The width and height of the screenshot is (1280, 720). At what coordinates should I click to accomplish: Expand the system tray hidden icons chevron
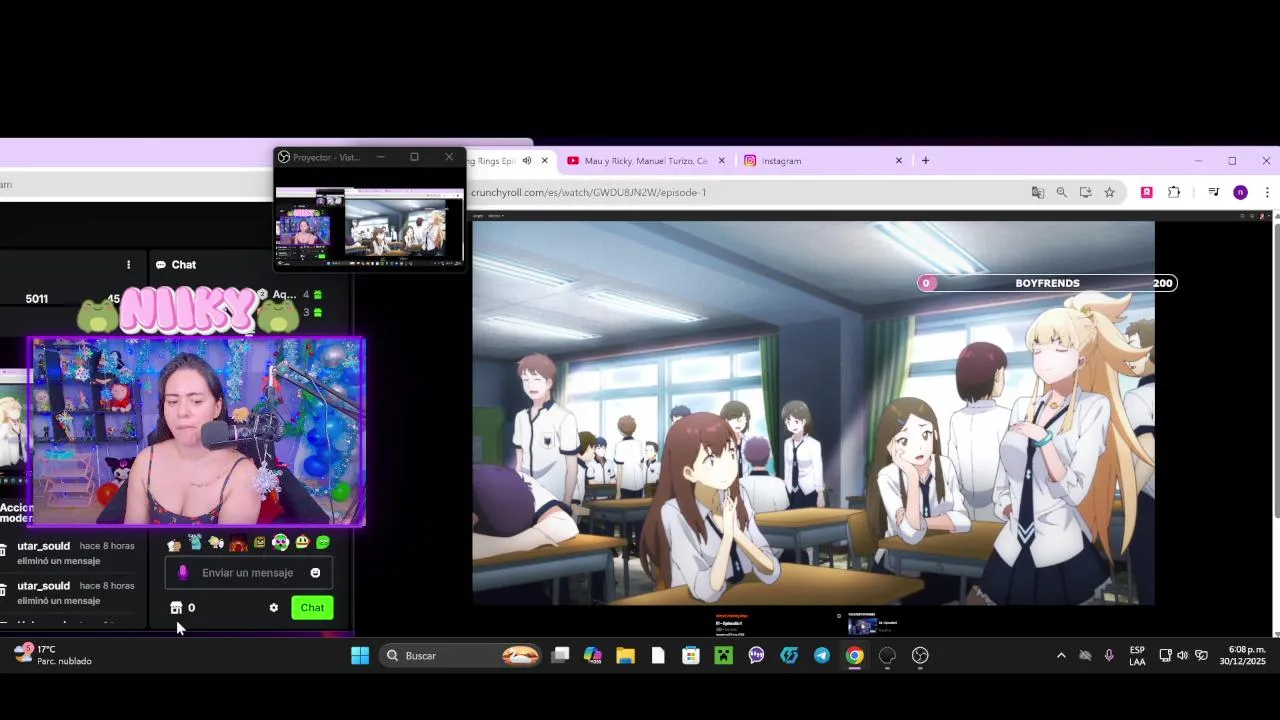(1061, 656)
